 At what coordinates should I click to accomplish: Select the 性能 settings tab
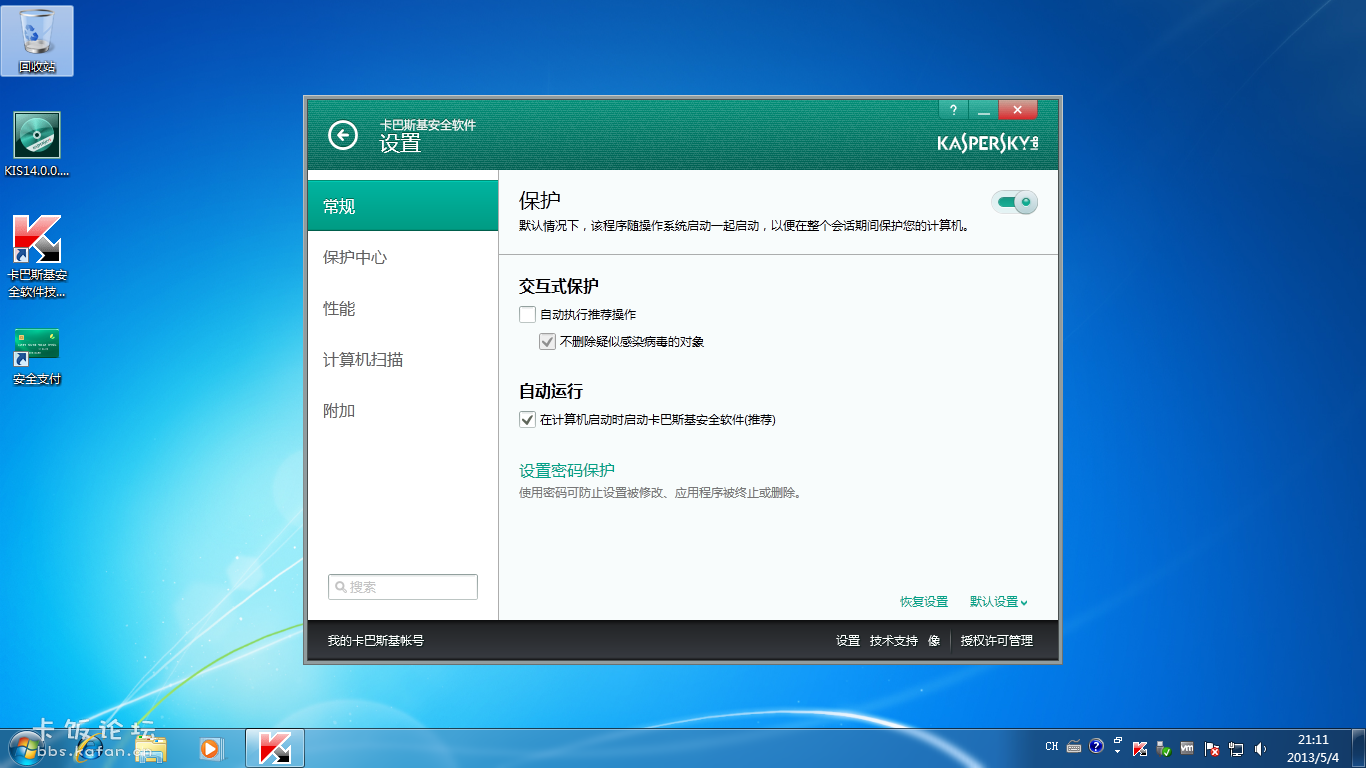(403, 309)
